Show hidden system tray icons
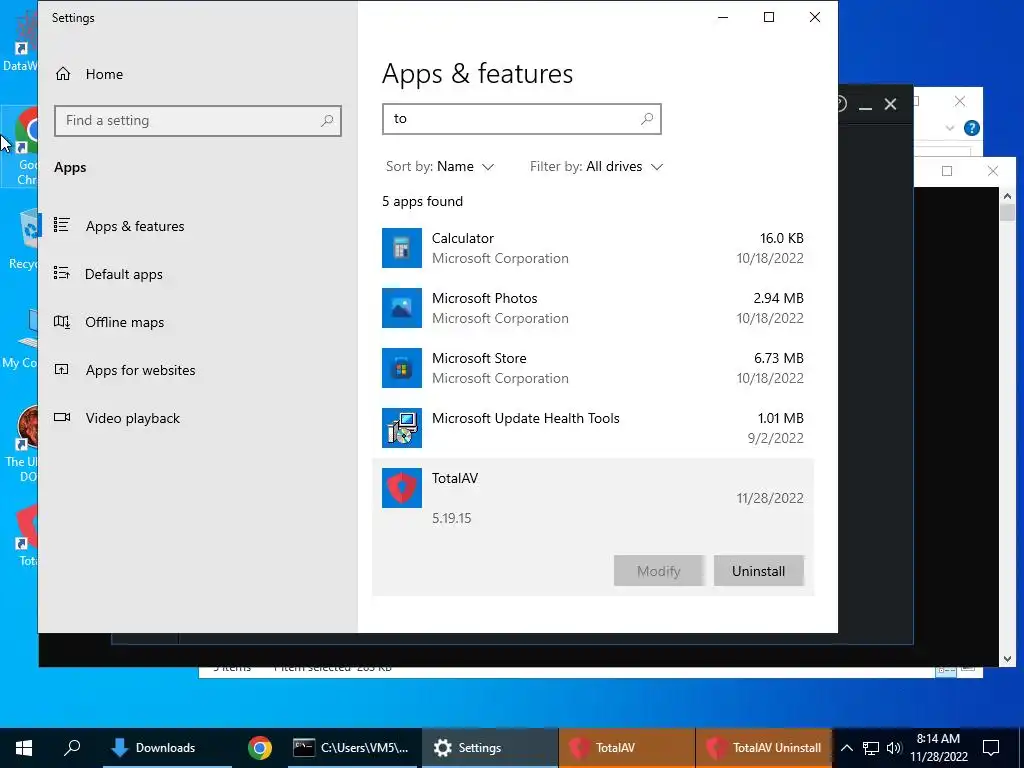The image size is (1024, 768). click(846, 748)
